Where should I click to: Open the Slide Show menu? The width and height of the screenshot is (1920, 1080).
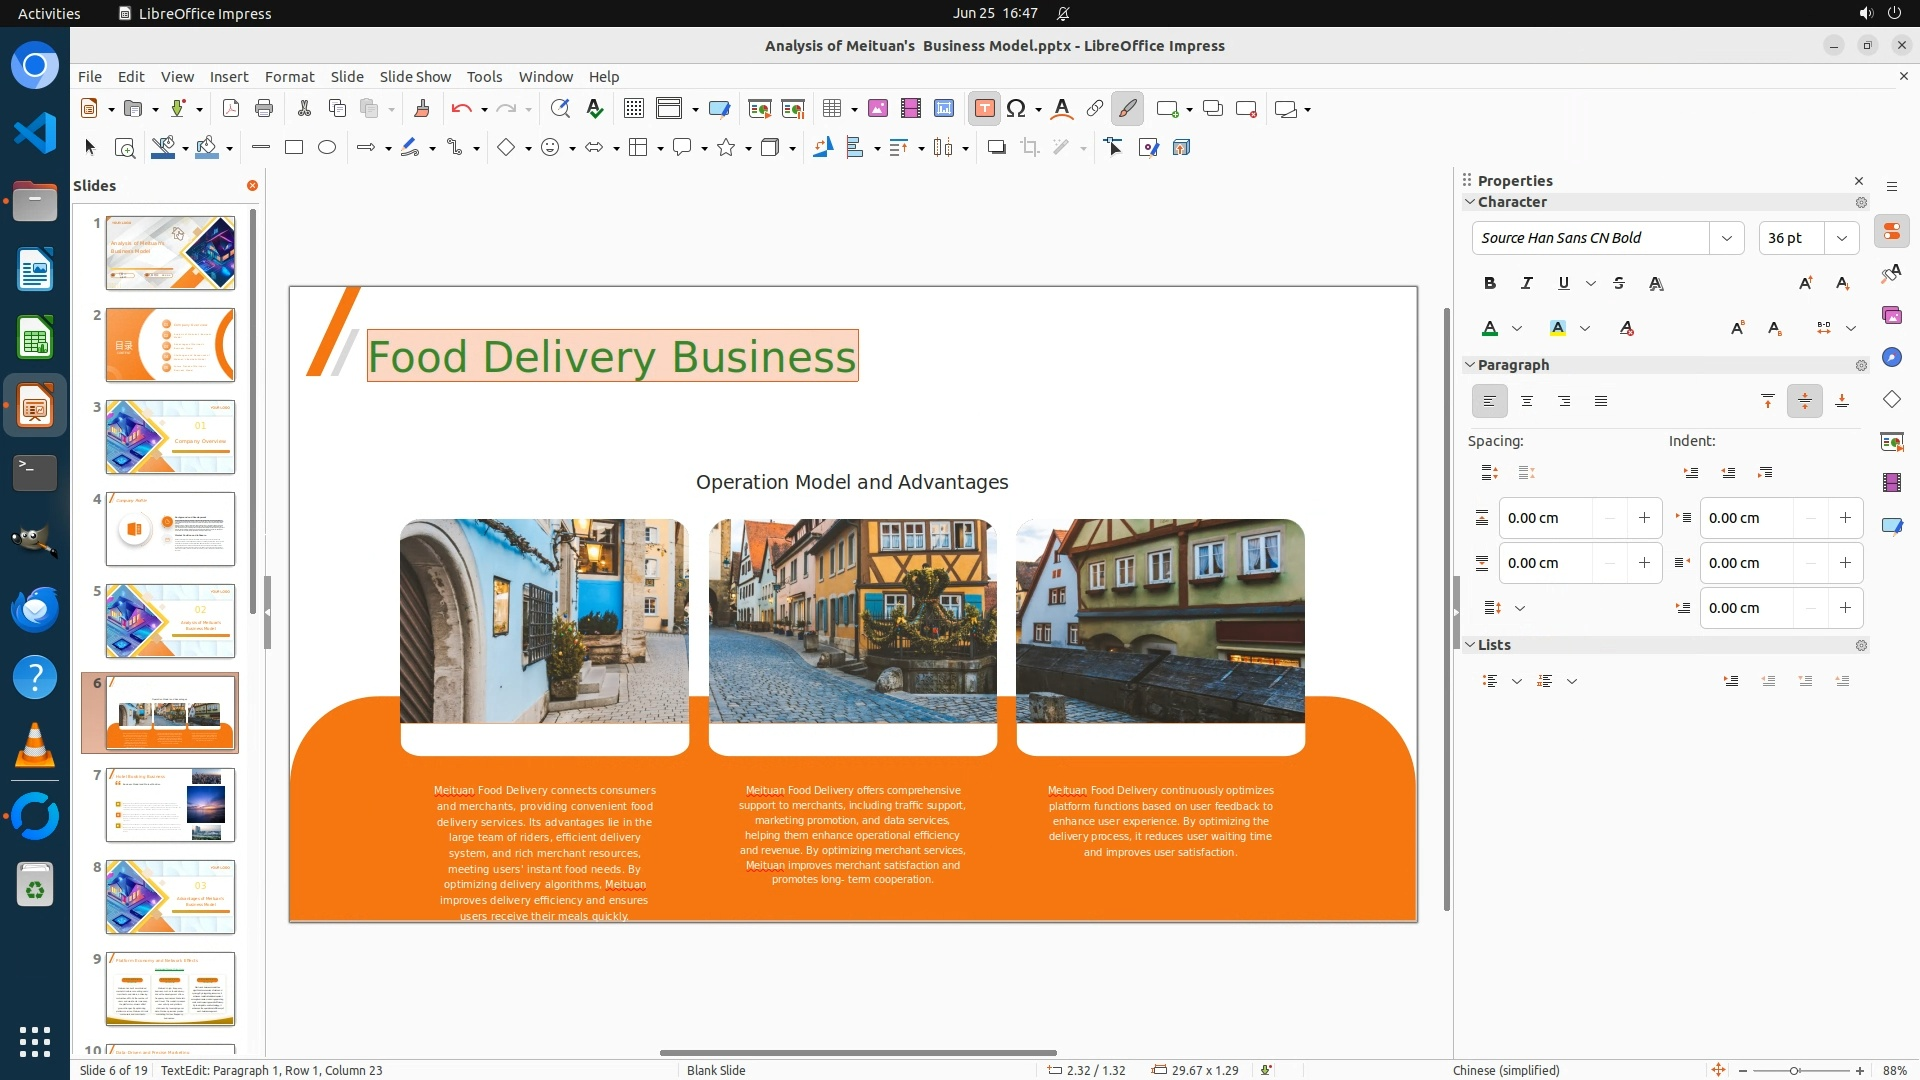pyautogui.click(x=415, y=77)
